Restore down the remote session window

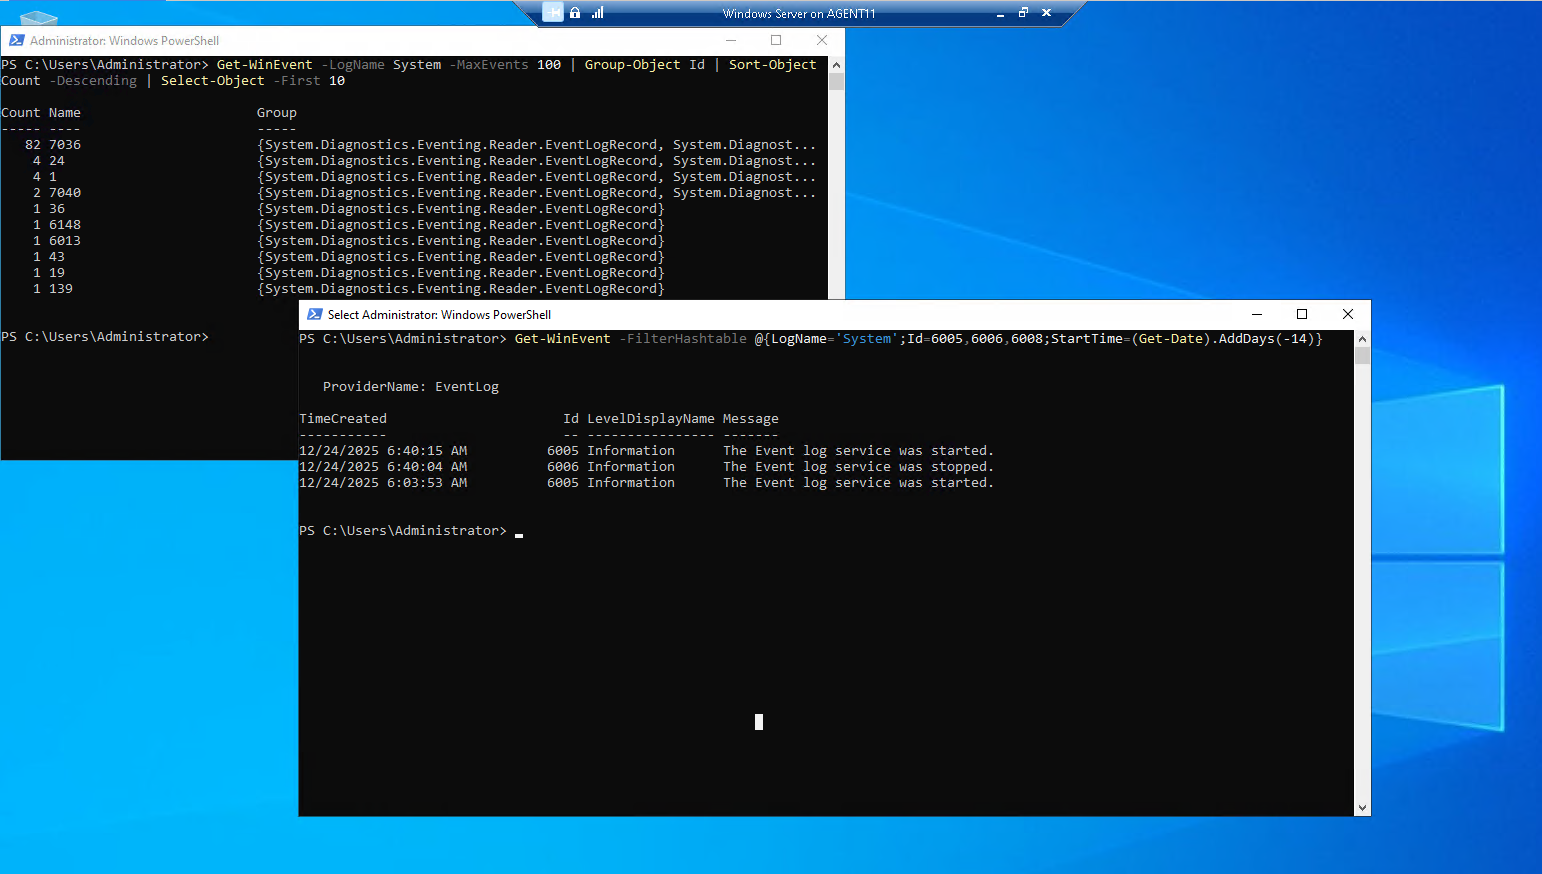1023,13
